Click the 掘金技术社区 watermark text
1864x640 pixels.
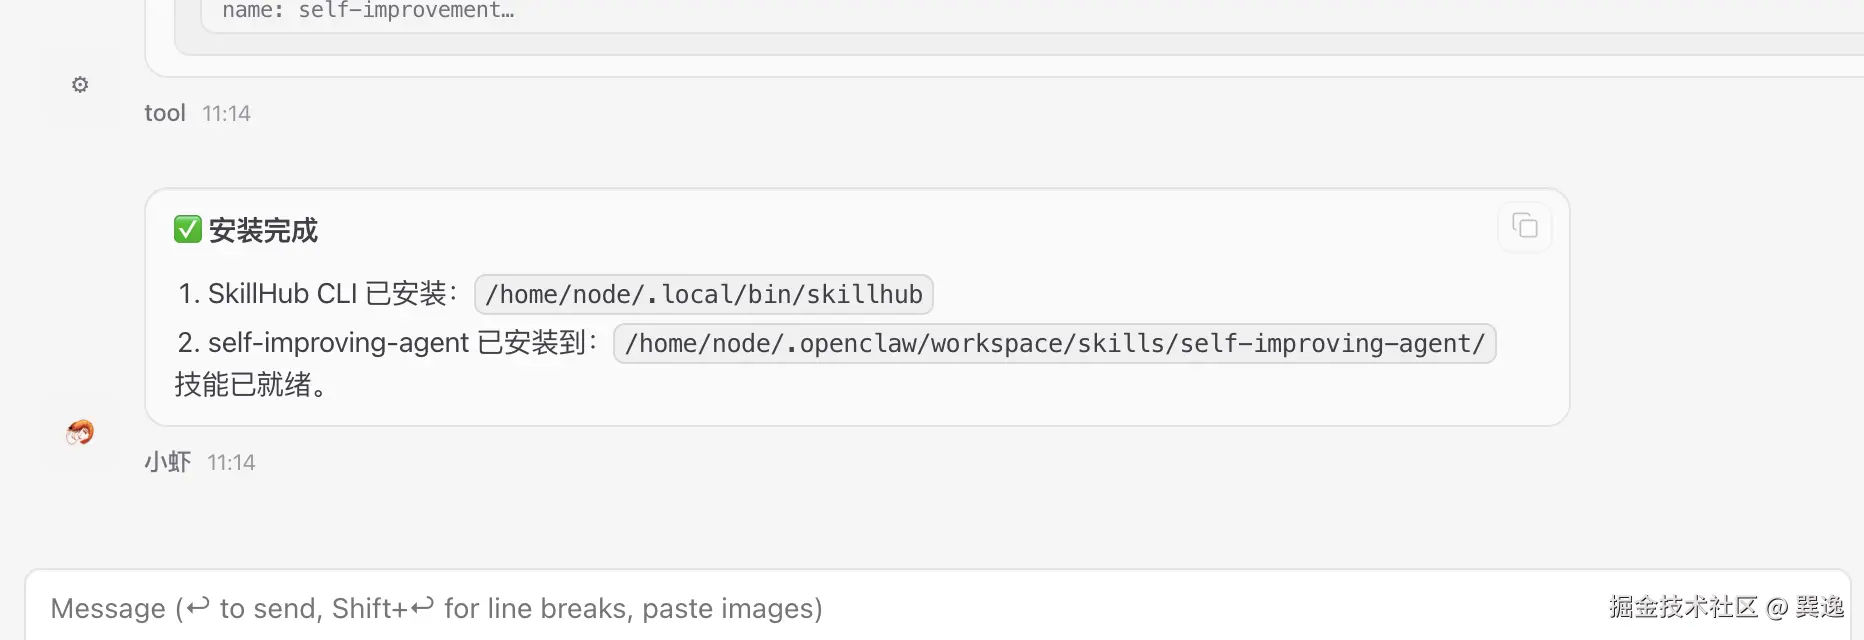tap(1683, 607)
